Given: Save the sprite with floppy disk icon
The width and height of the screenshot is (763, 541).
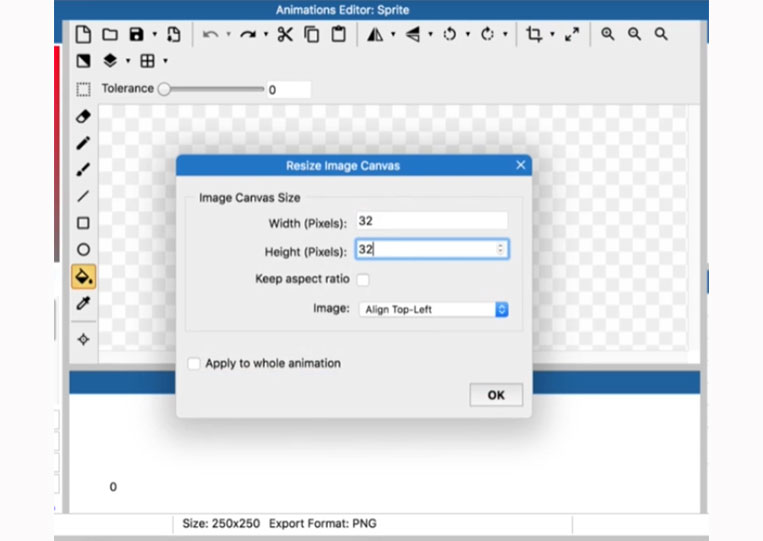Looking at the screenshot, I should (x=137, y=35).
